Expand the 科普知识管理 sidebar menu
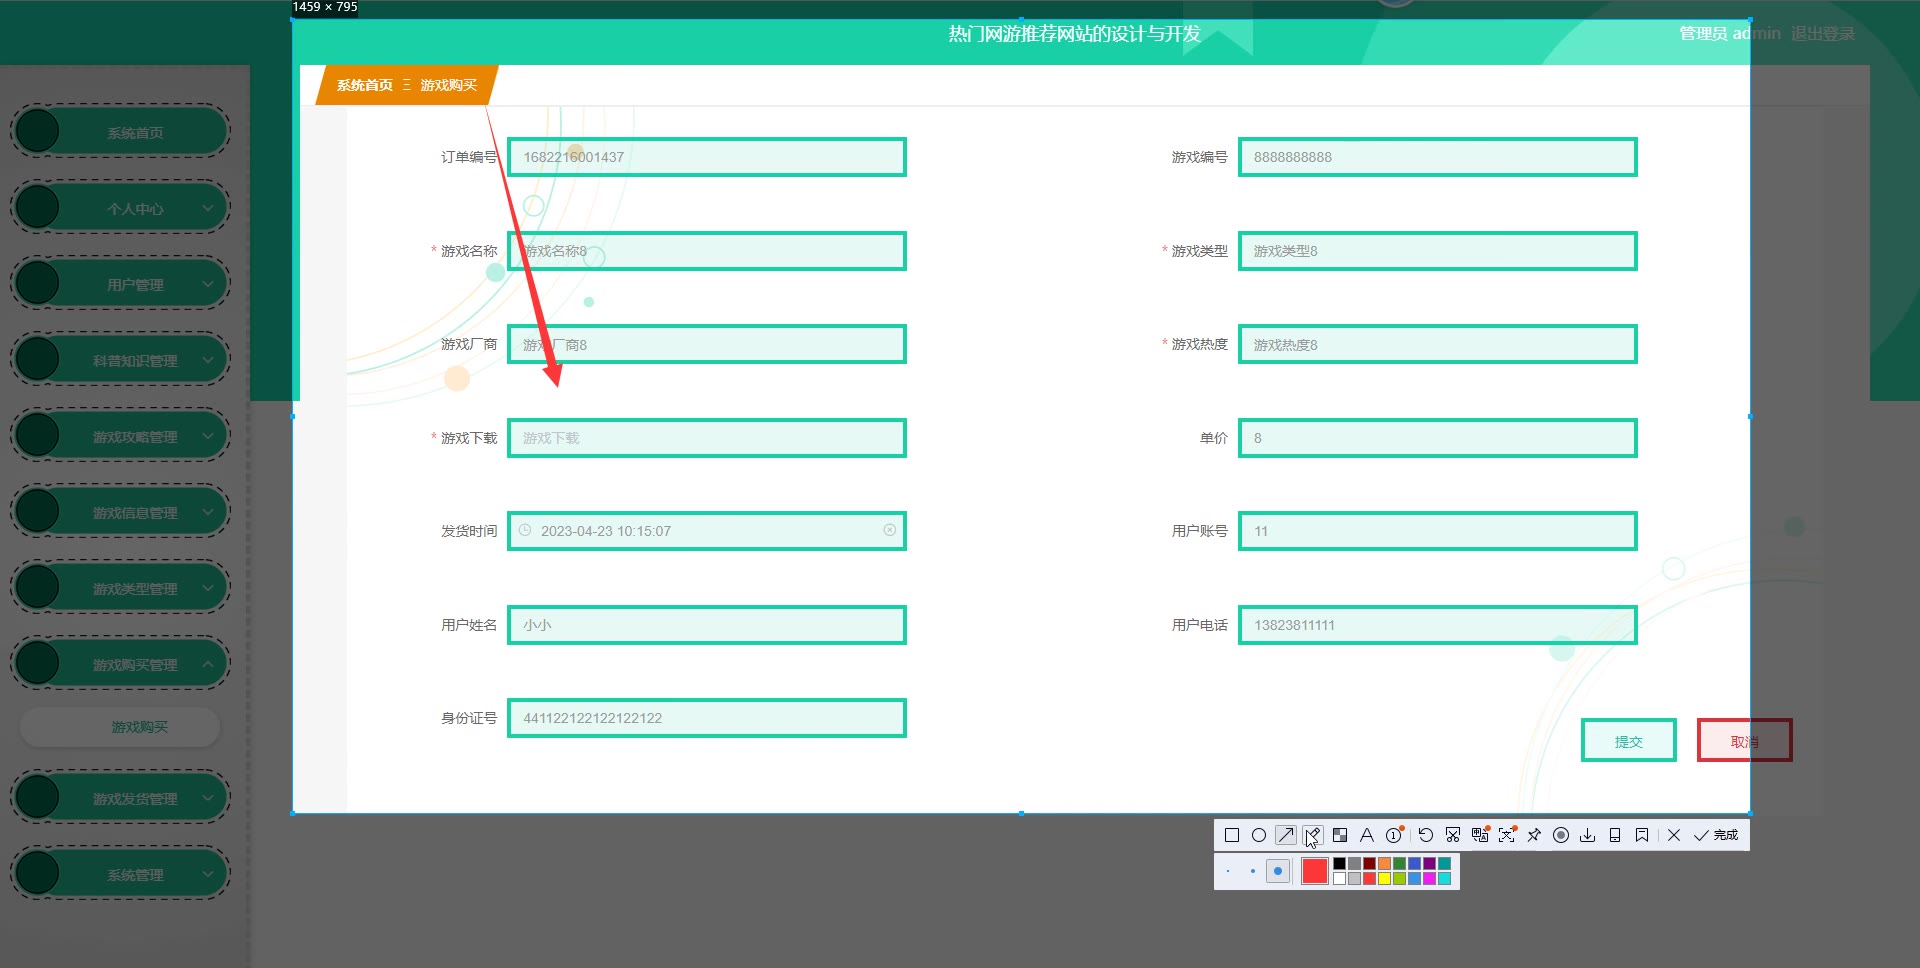Viewport: 1920px width, 968px height. [x=120, y=360]
